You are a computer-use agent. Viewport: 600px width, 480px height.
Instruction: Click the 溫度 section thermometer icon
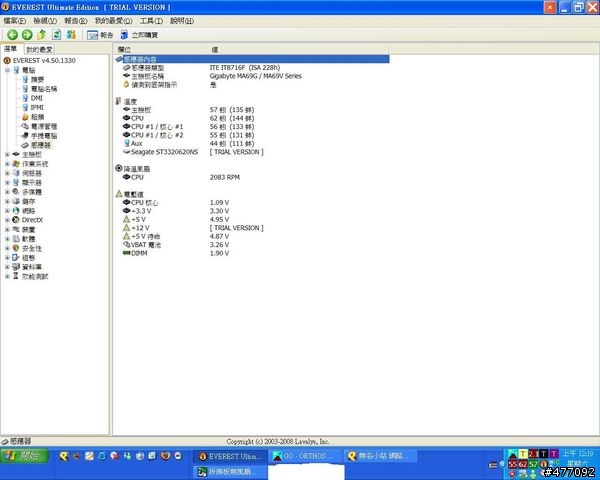click(x=118, y=101)
